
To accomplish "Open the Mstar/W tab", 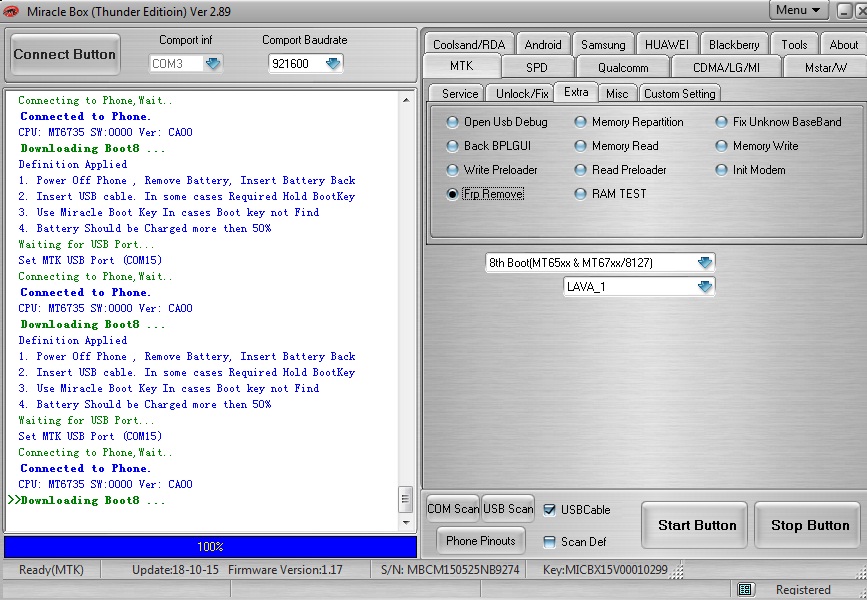I will point(826,67).
